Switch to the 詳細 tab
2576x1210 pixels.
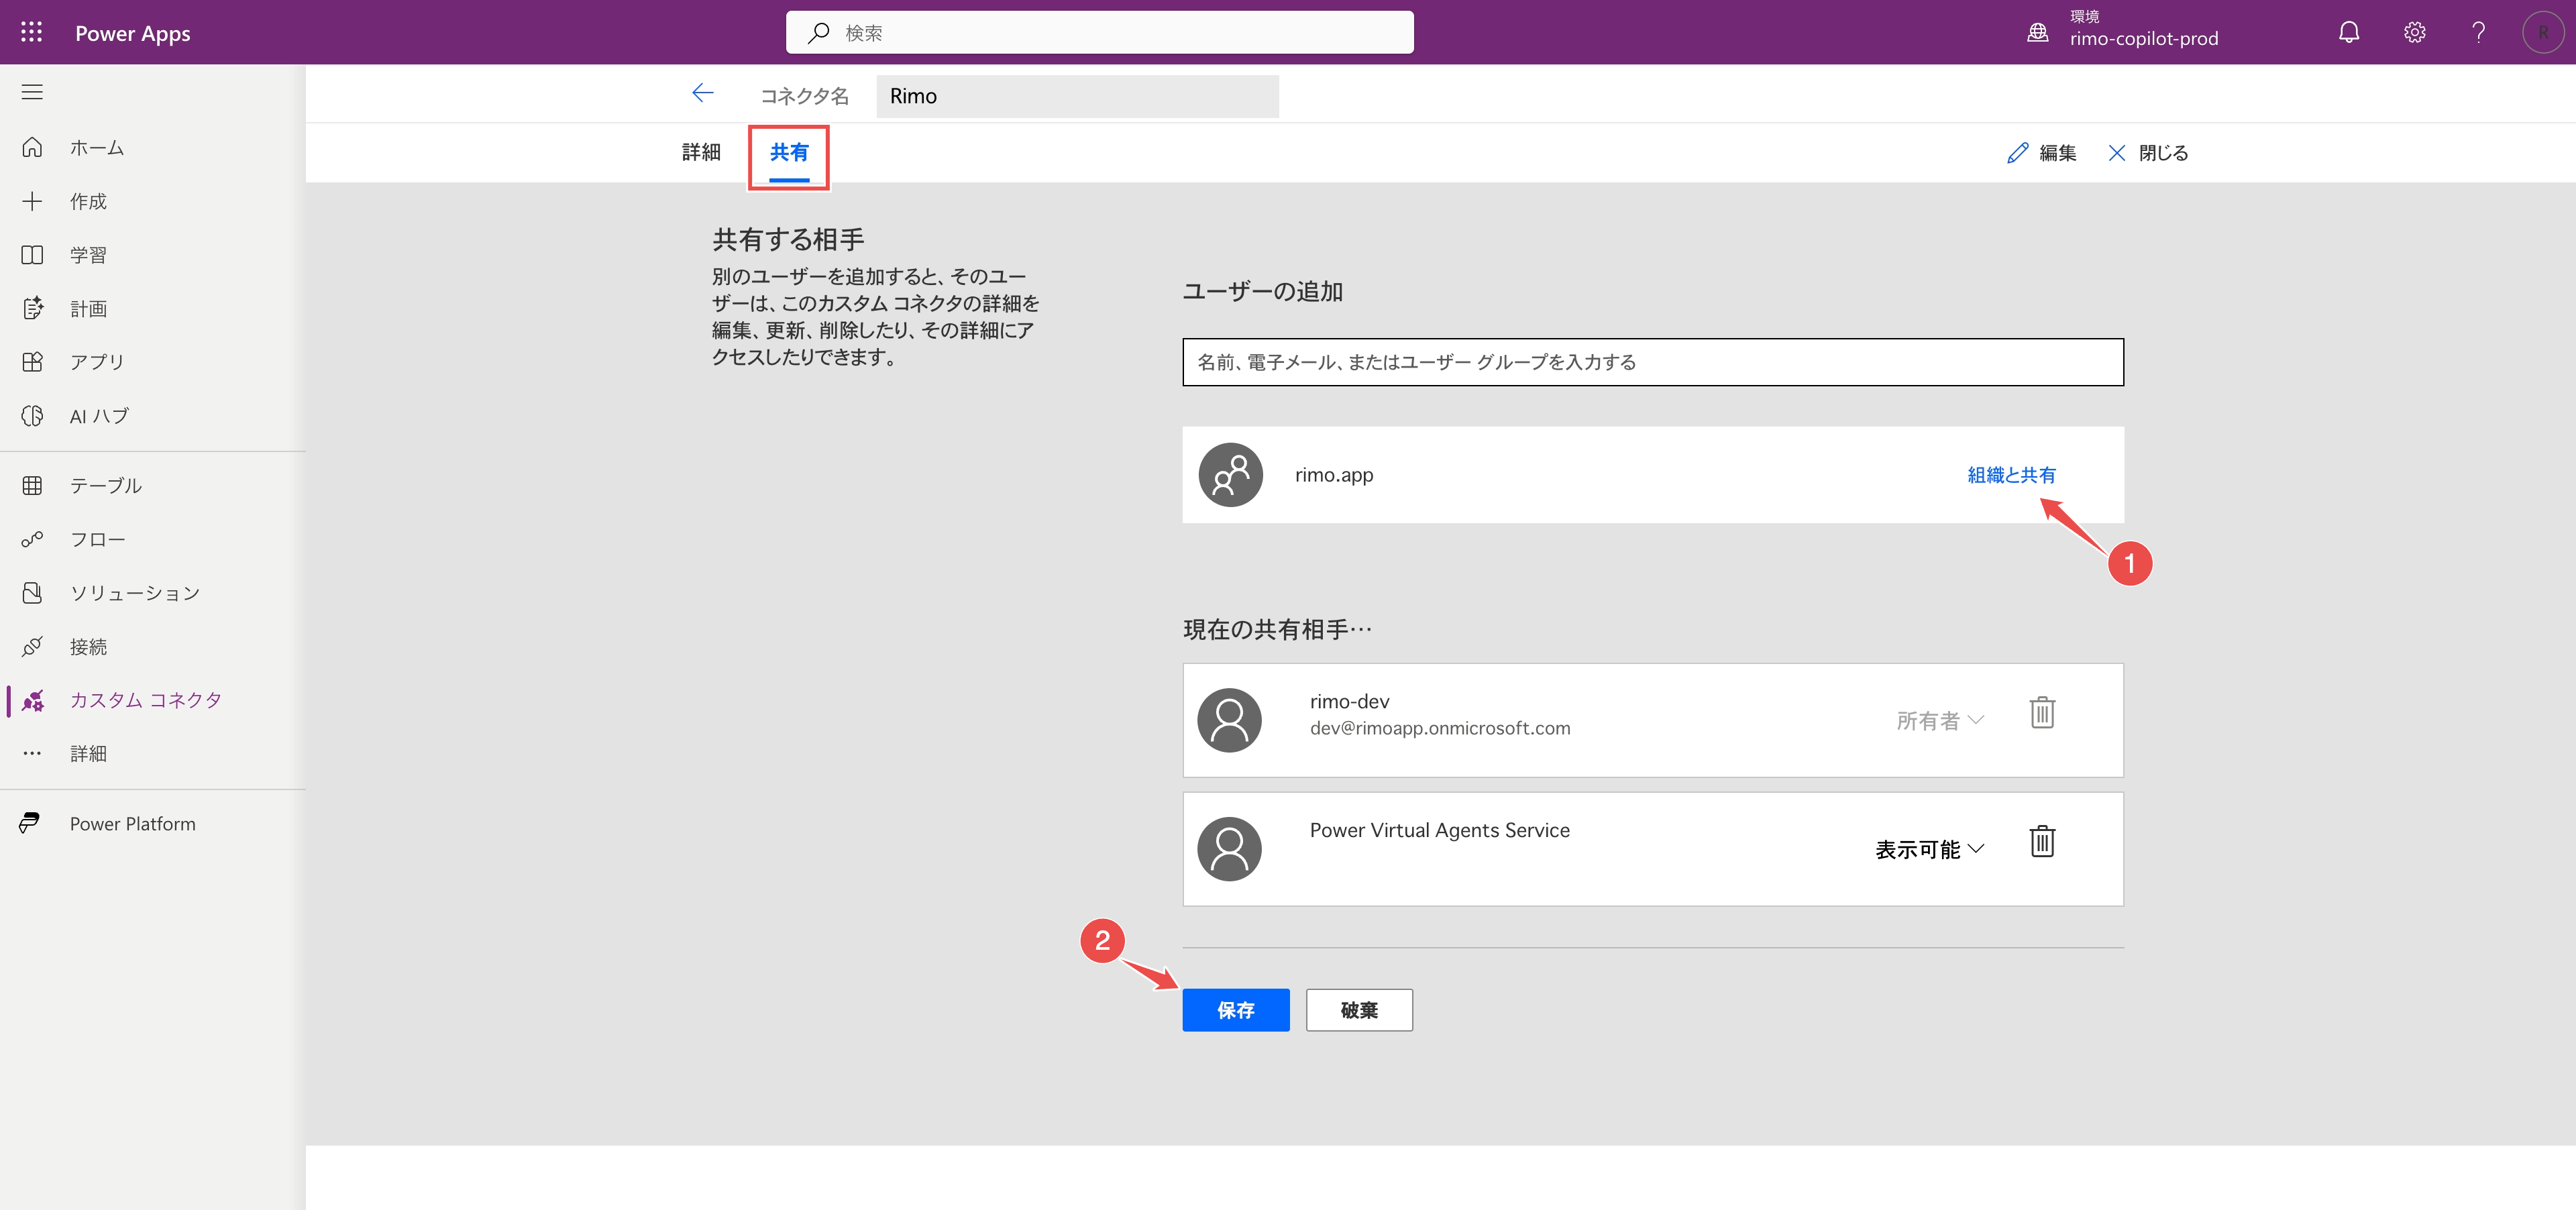coord(701,152)
